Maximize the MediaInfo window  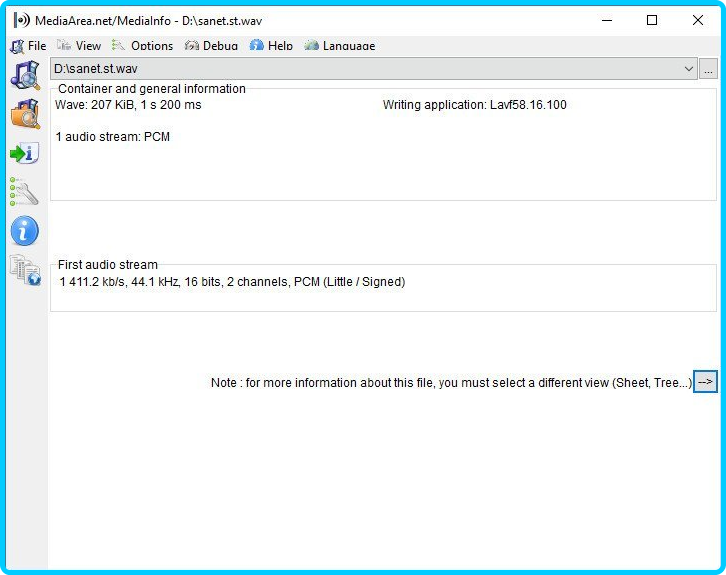point(652,20)
